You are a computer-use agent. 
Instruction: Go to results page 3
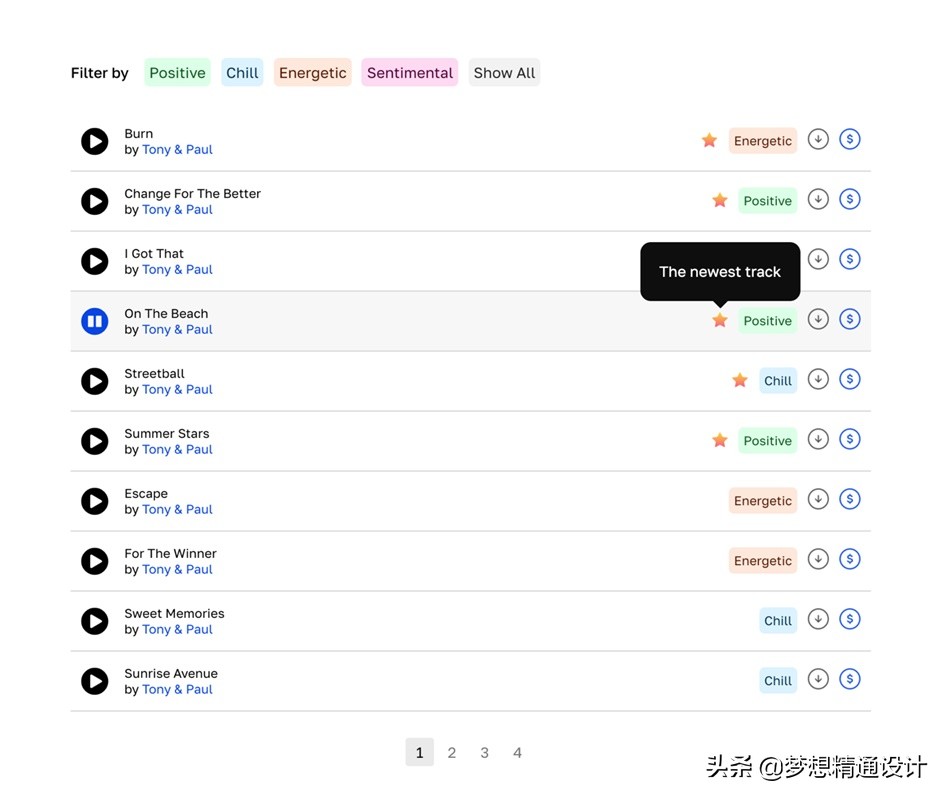click(x=485, y=752)
